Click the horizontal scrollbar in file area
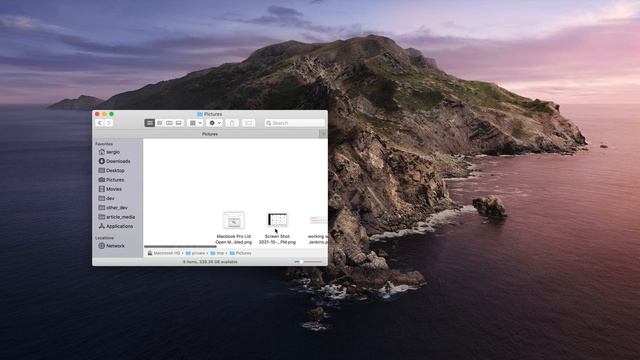This screenshot has height=360, width=640. [180, 247]
